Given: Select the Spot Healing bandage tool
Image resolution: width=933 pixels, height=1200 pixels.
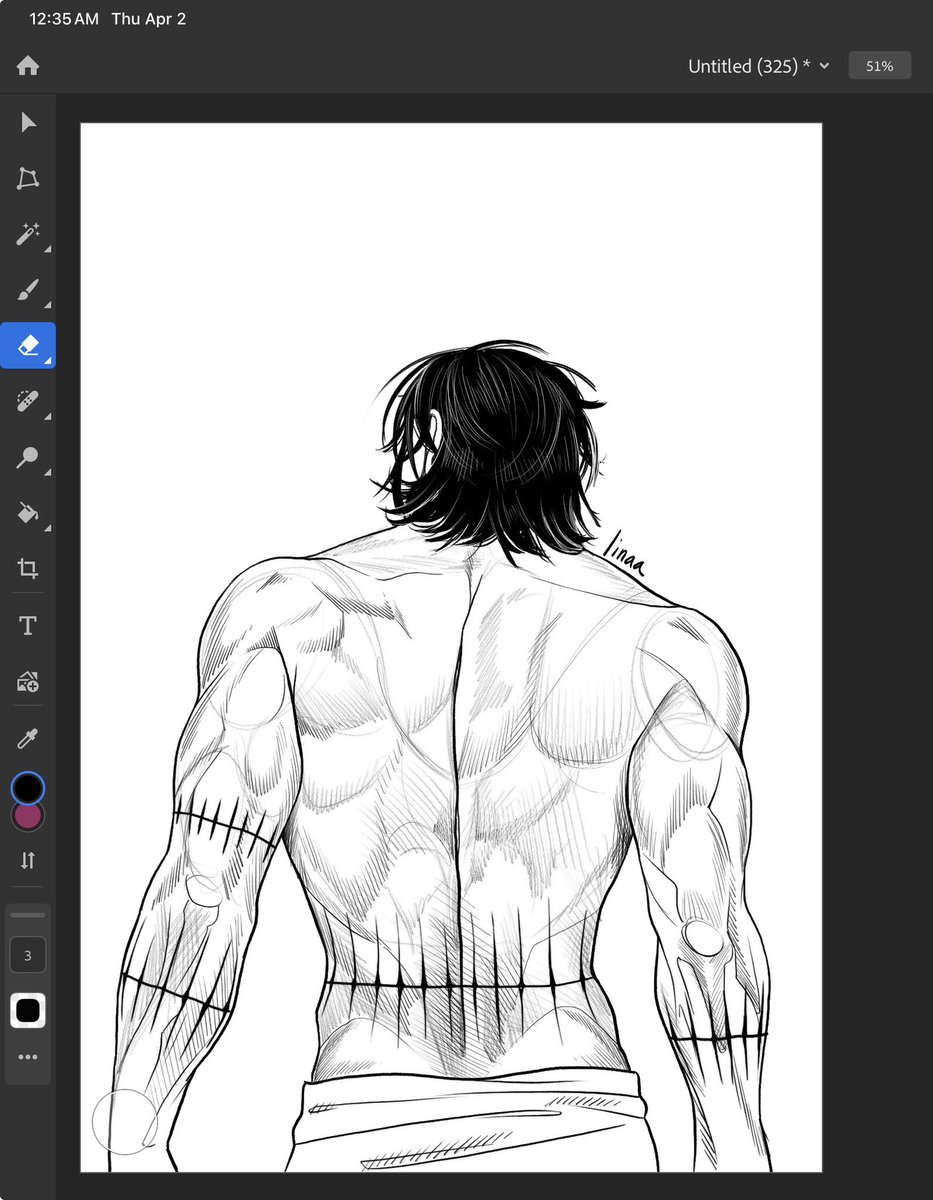Looking at the screenshot, I should coord(28,402).
